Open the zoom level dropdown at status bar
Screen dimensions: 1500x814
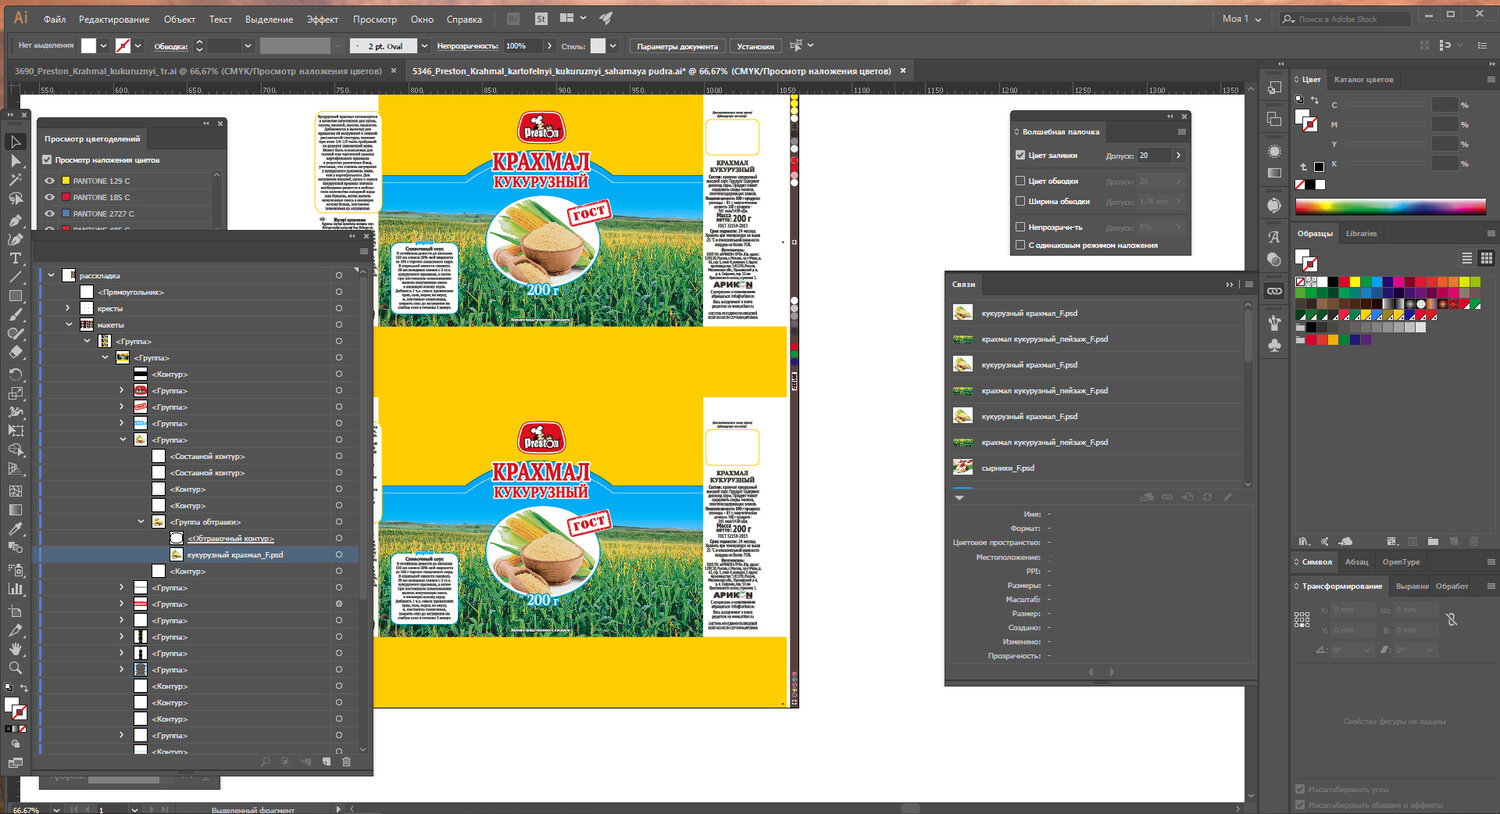click(56, 809)
